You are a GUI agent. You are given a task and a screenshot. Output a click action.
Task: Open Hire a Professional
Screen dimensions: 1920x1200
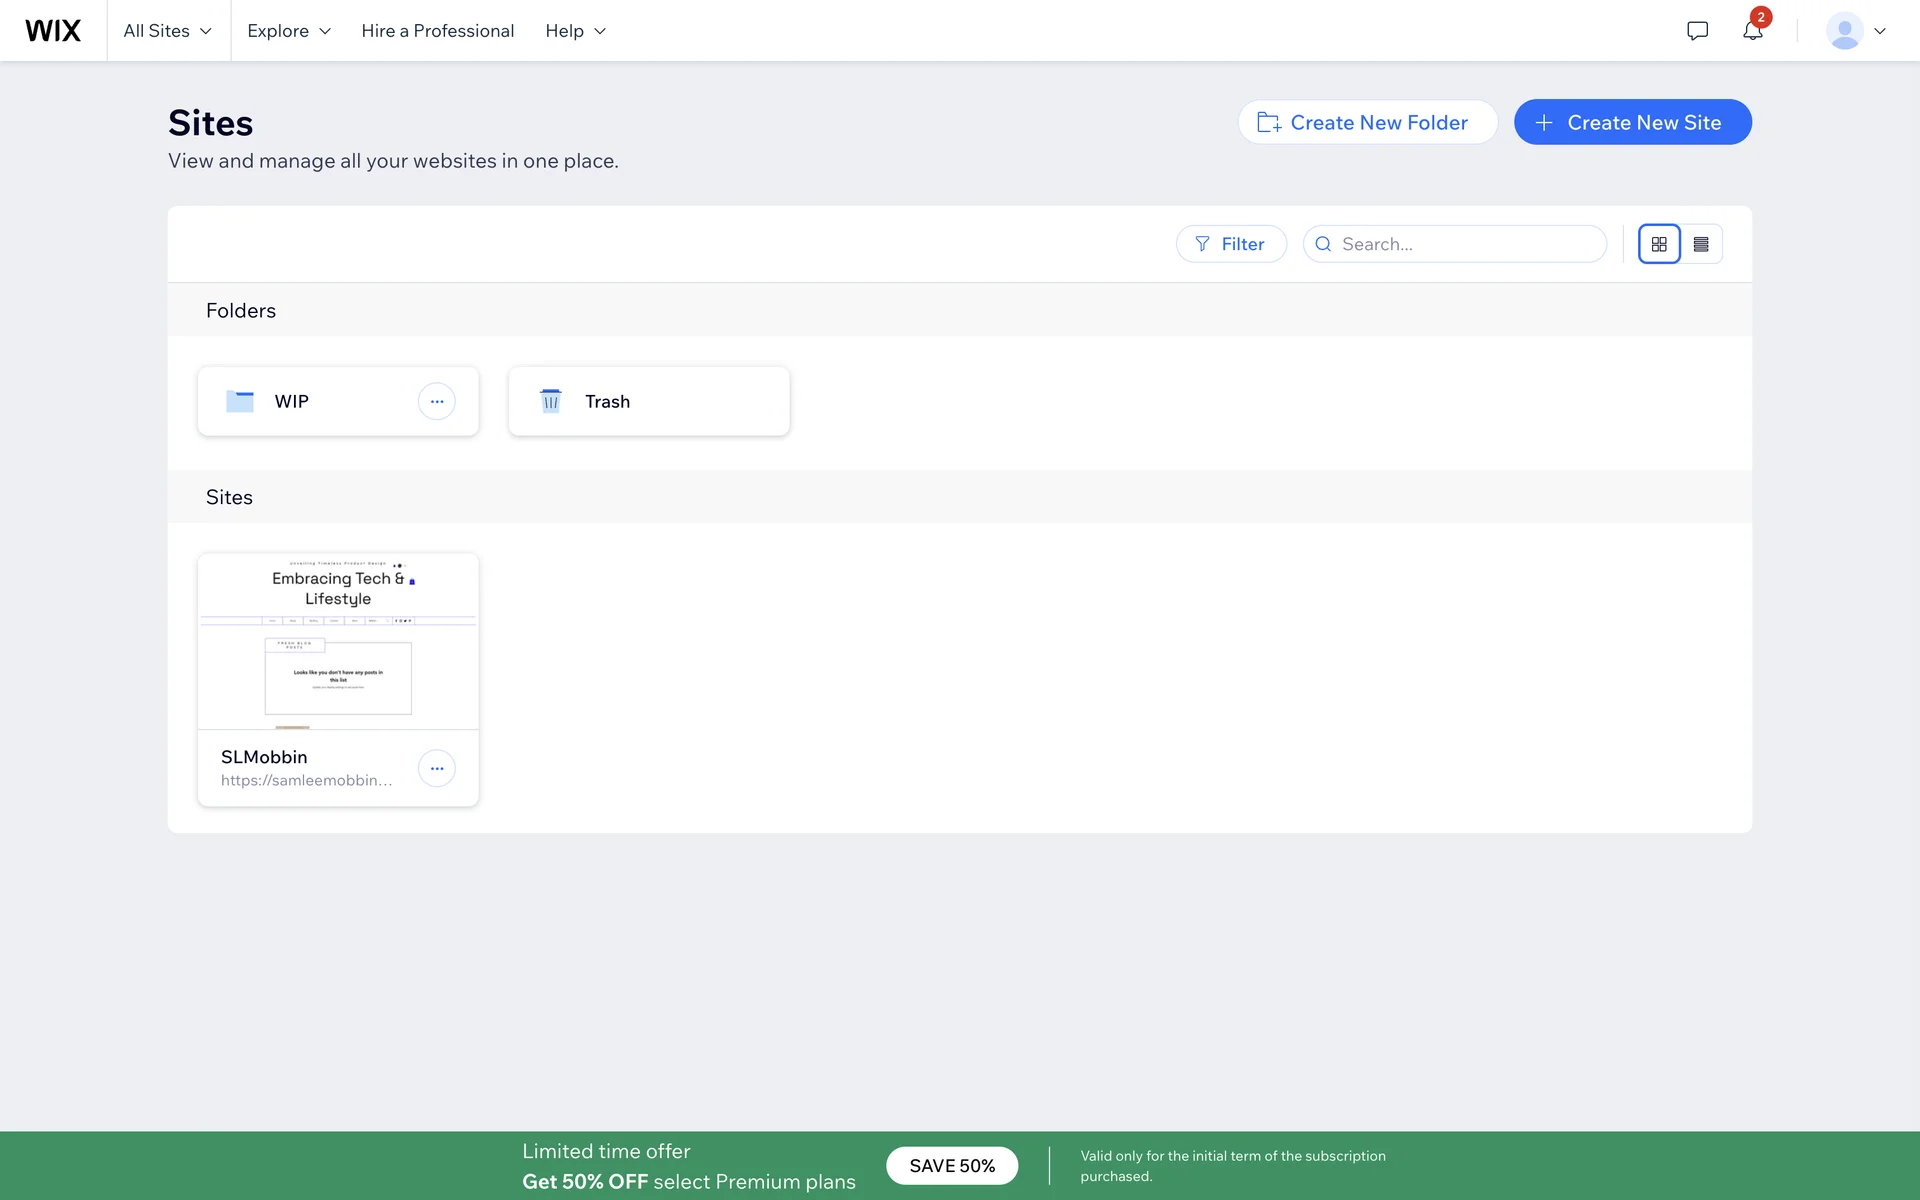pyautogui.click(x=438, y=31)
